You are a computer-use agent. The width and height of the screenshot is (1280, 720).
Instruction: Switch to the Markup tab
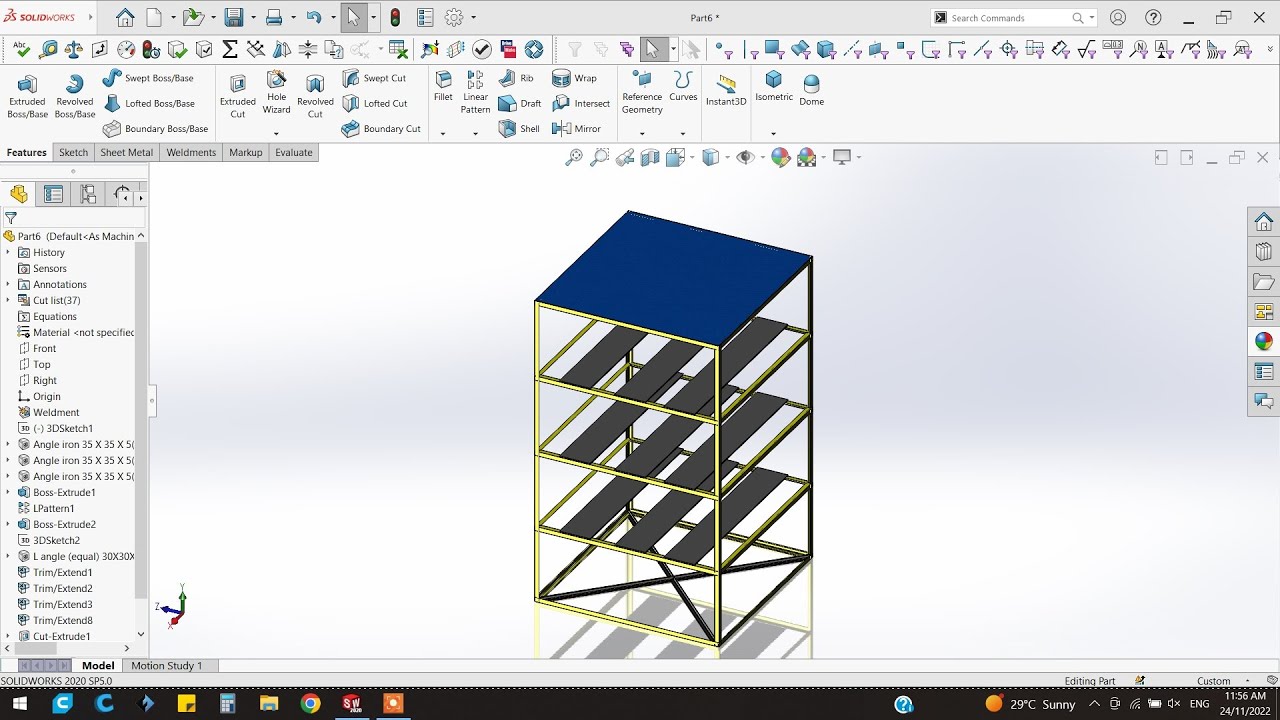[245, 153]
